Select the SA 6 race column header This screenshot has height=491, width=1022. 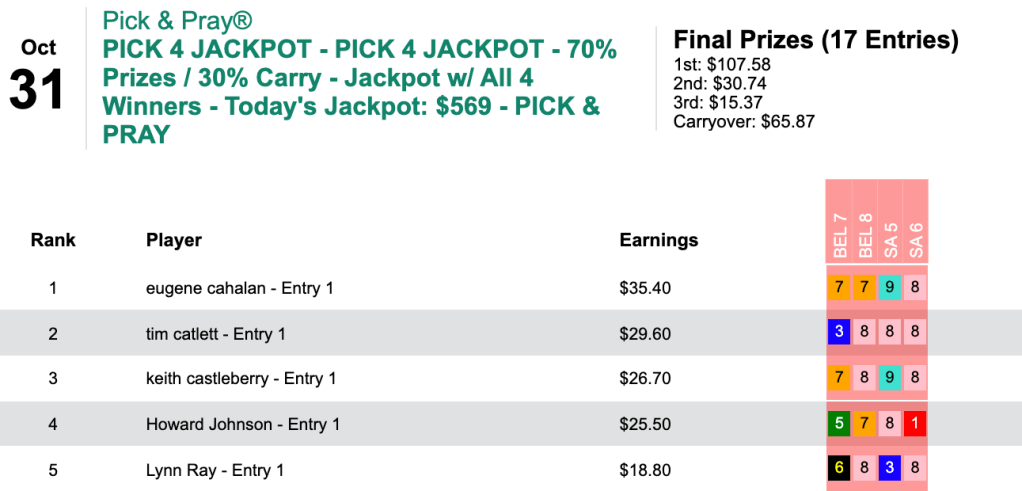click(915, 237)
